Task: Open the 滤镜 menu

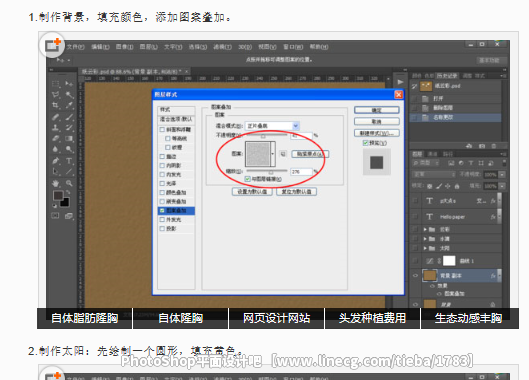Action: click(222, 47)
